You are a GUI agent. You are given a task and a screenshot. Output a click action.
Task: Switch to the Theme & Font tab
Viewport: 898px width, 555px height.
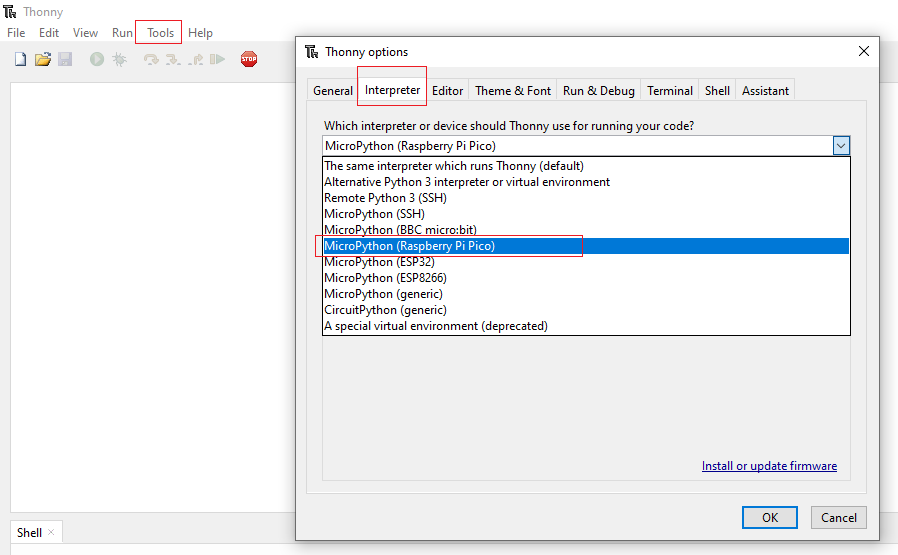[x=513, y=90]
